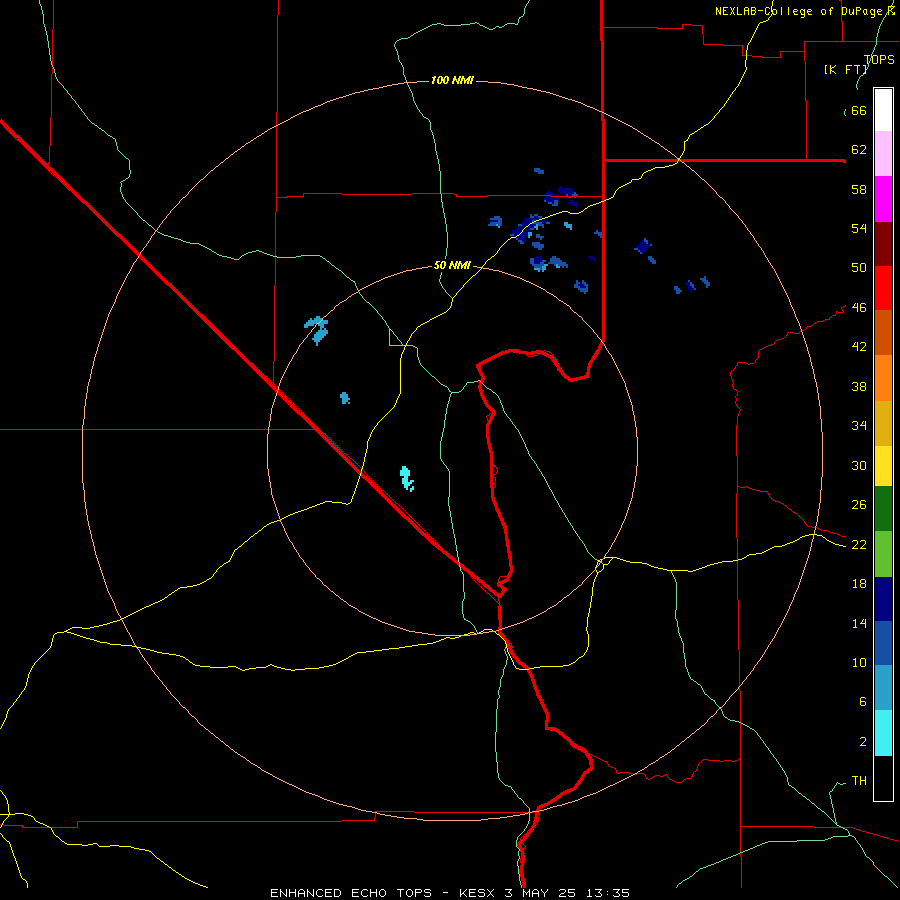Click the '10' legend value
Viewport: 900px width, 900px height.
coord(859,662)
